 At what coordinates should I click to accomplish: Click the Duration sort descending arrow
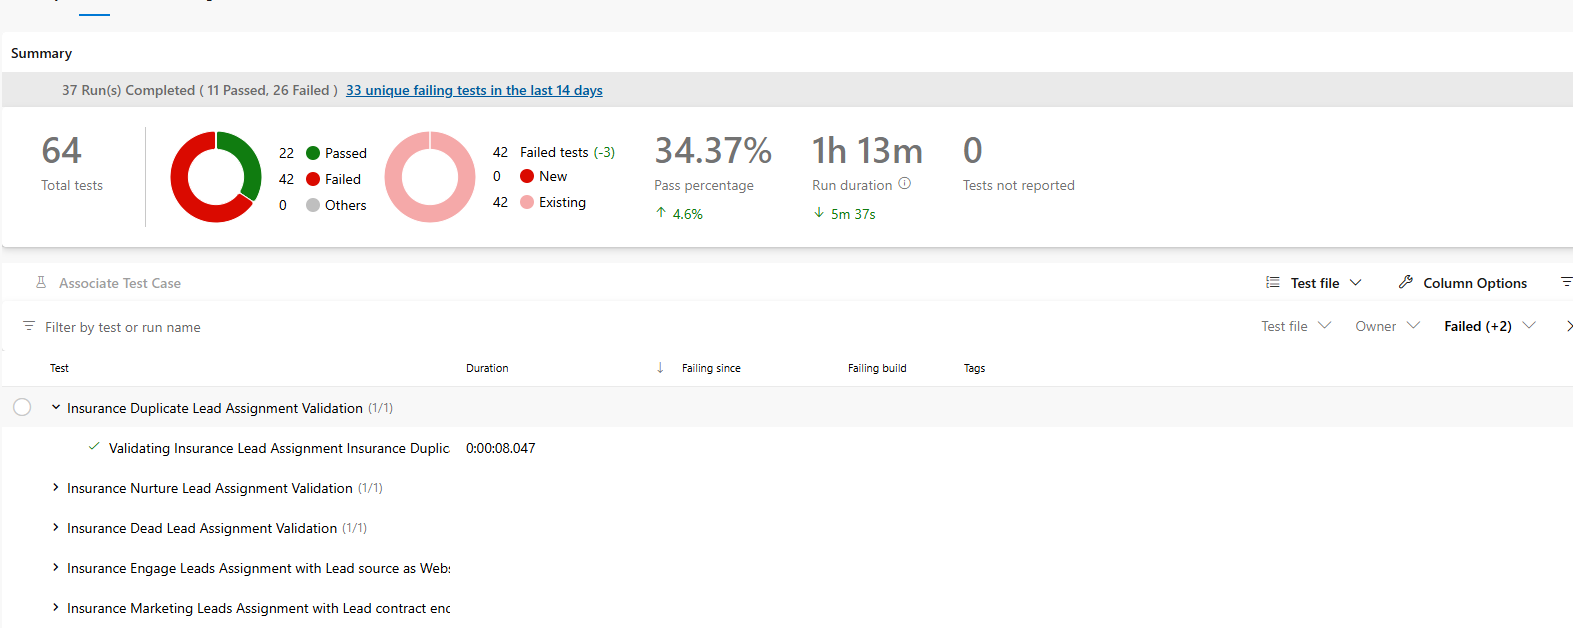[660, 368]
